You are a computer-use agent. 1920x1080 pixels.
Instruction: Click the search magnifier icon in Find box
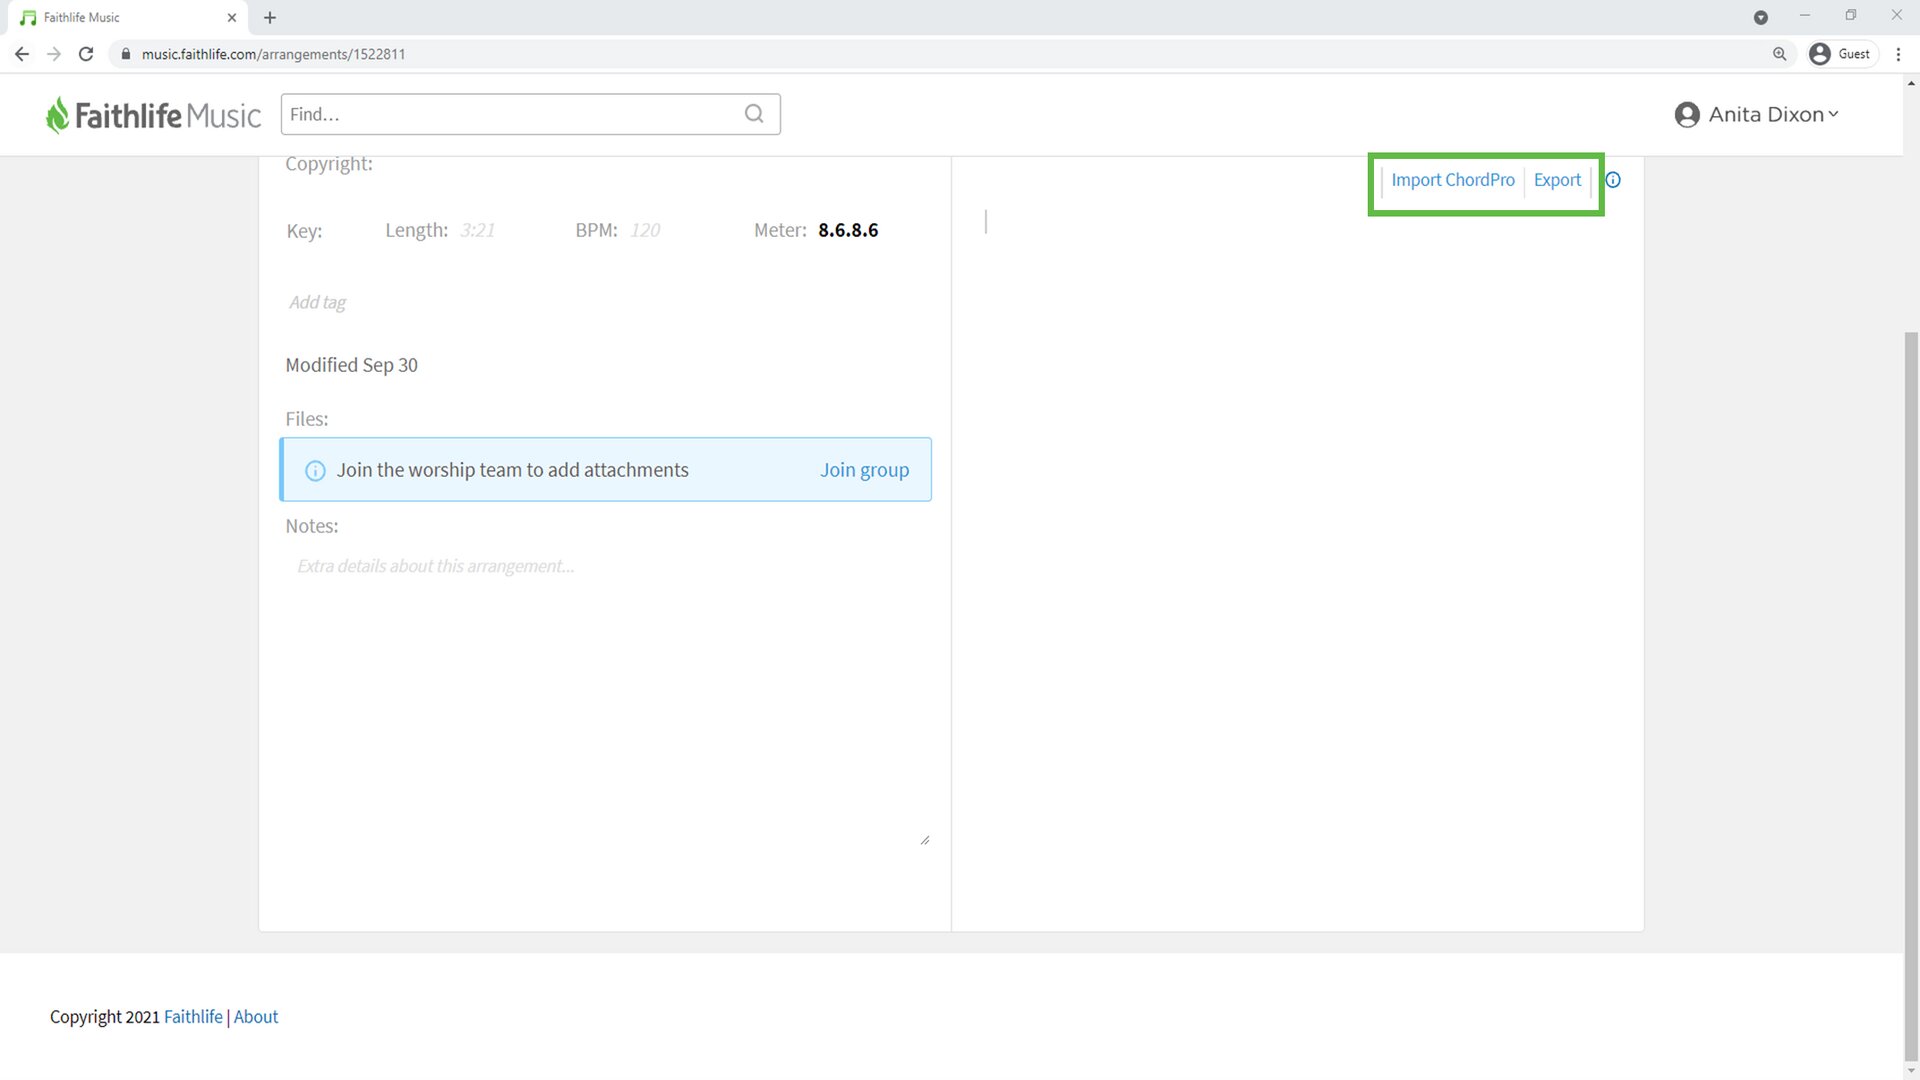coord(754,114)
